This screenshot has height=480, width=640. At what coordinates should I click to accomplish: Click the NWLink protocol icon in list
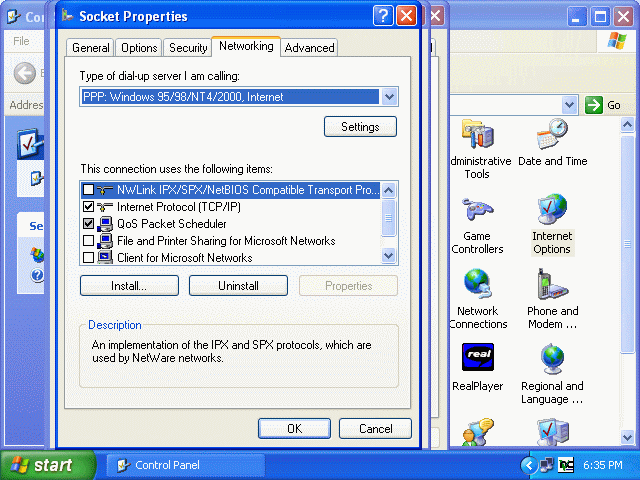(x=105, y=190)
